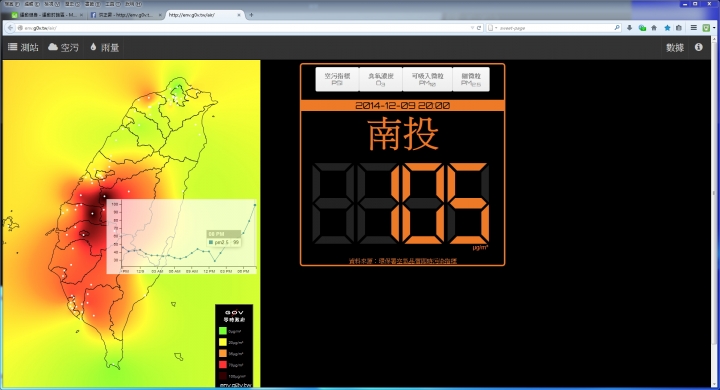Open the 說明 Help menu

click(x=133, y=4)
